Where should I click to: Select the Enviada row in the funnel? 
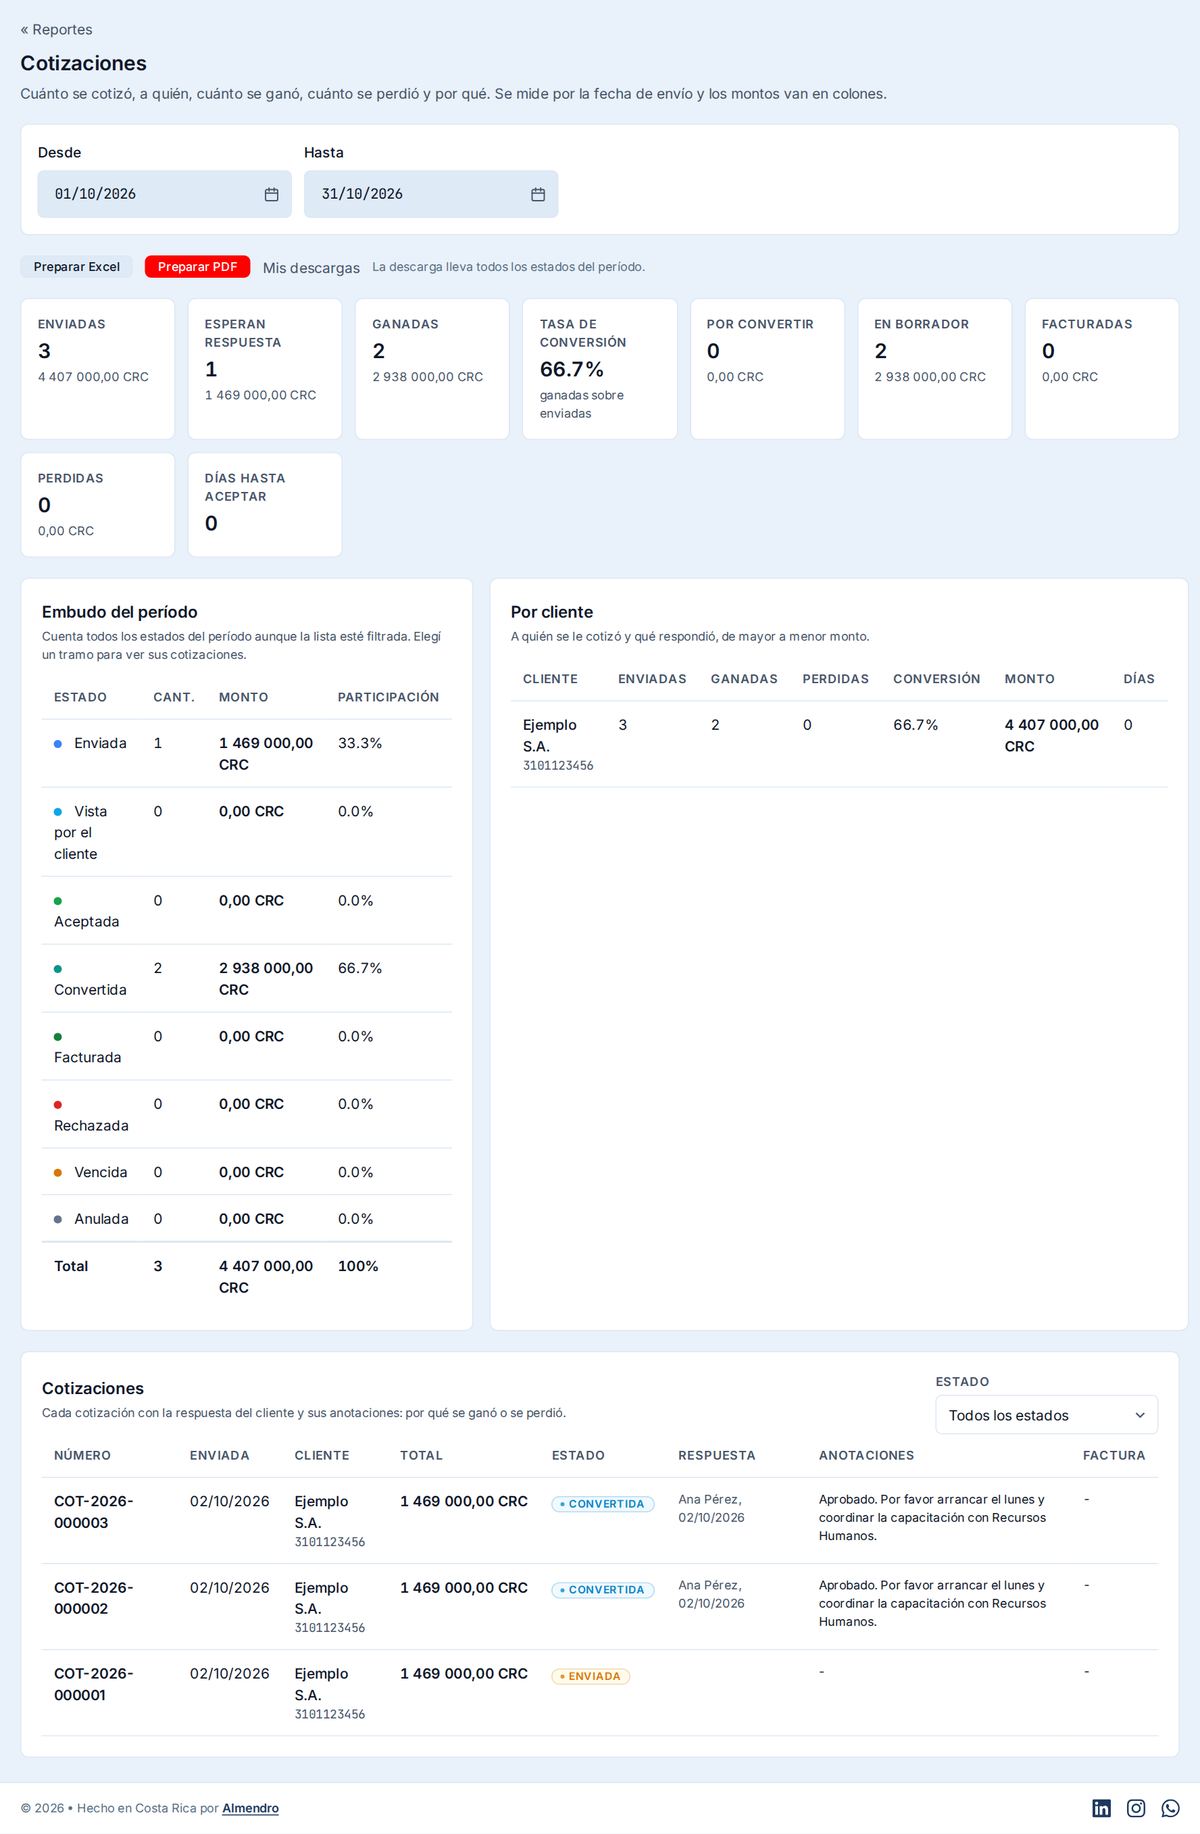(247, 753)
